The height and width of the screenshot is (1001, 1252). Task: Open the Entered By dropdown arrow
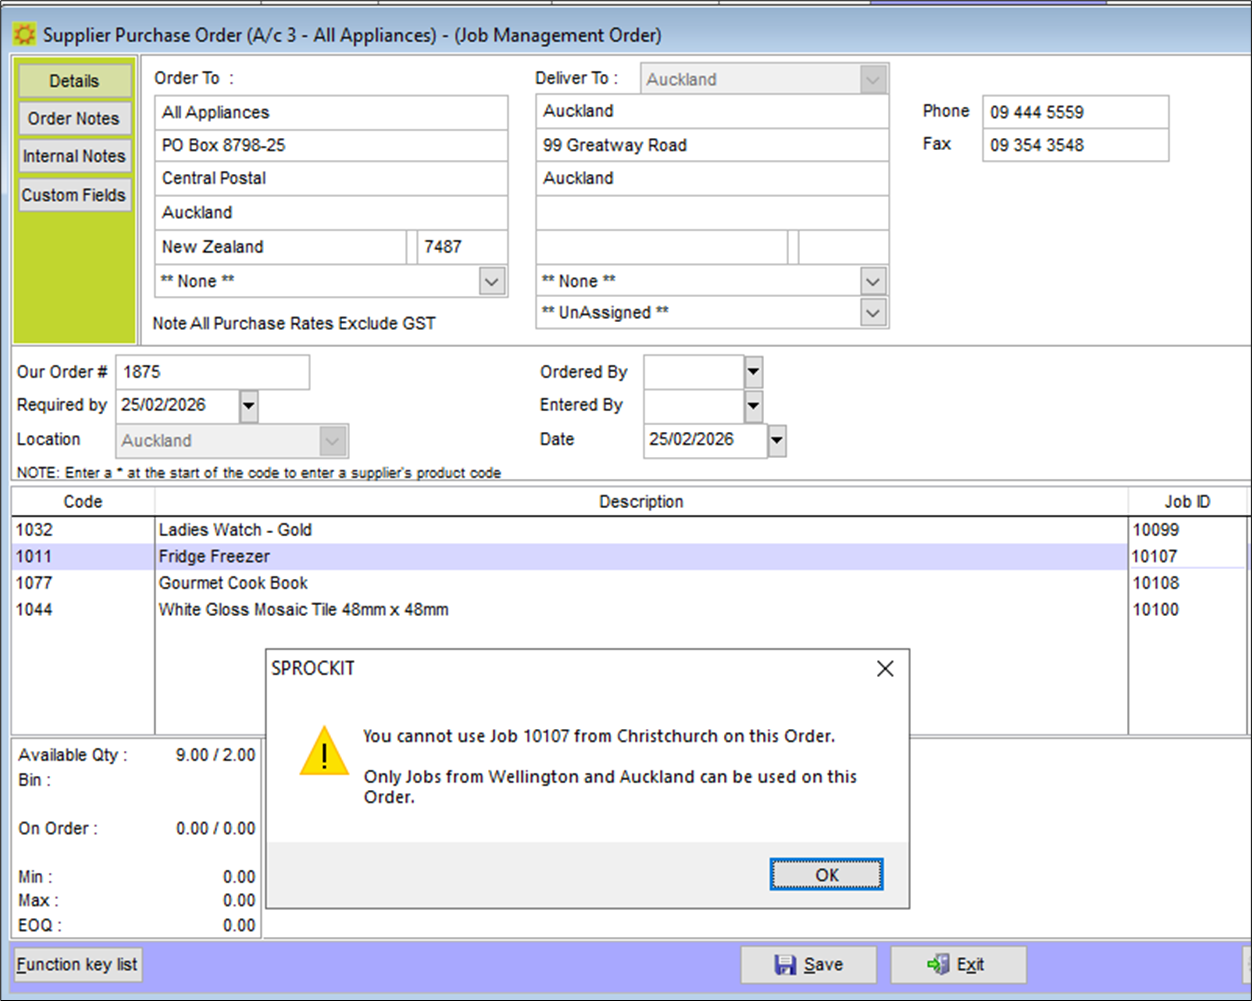[x=753, y=406]
